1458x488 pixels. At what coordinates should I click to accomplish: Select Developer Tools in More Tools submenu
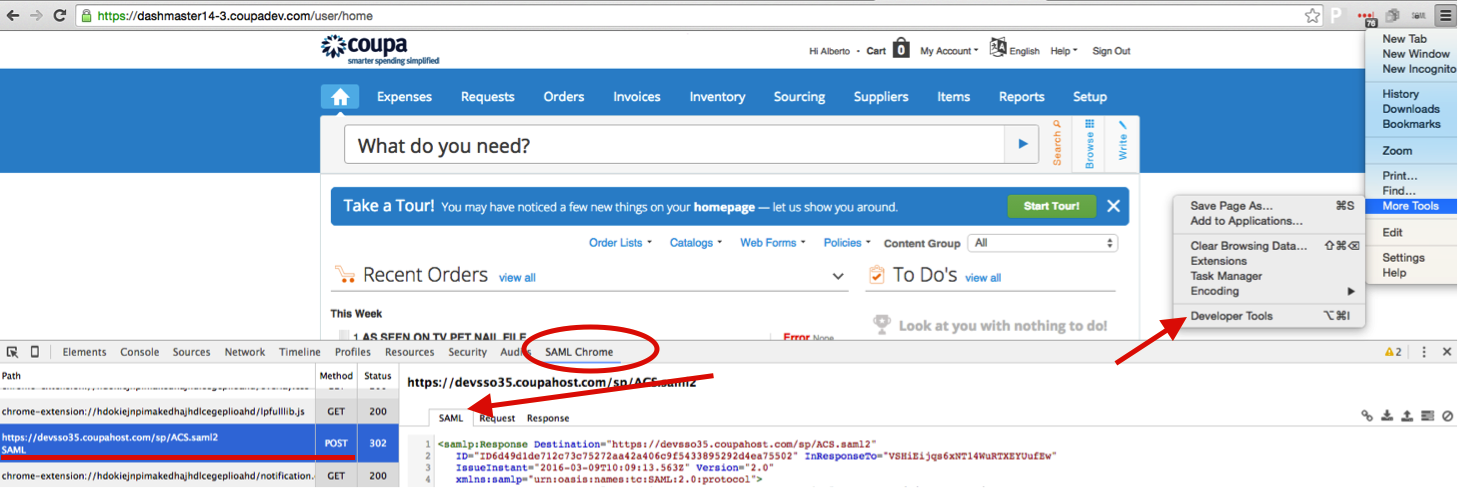(1270, 316)
